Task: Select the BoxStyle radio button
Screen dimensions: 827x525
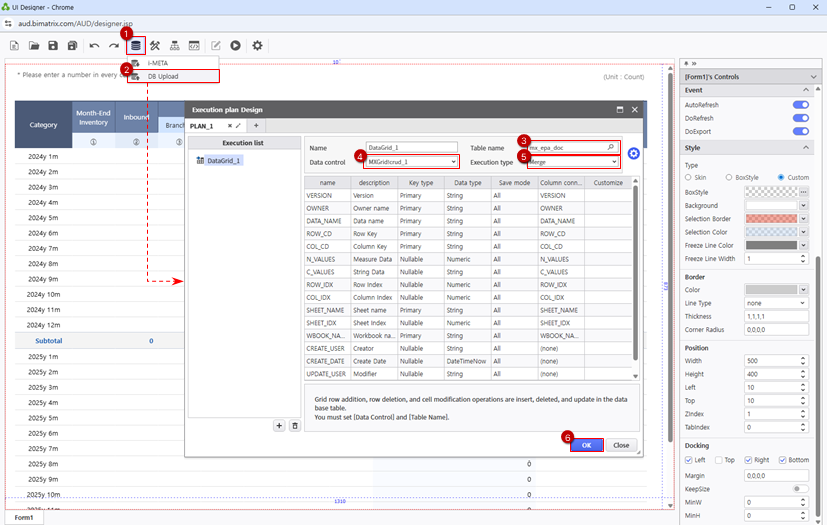Action: (x=730, y=177)
